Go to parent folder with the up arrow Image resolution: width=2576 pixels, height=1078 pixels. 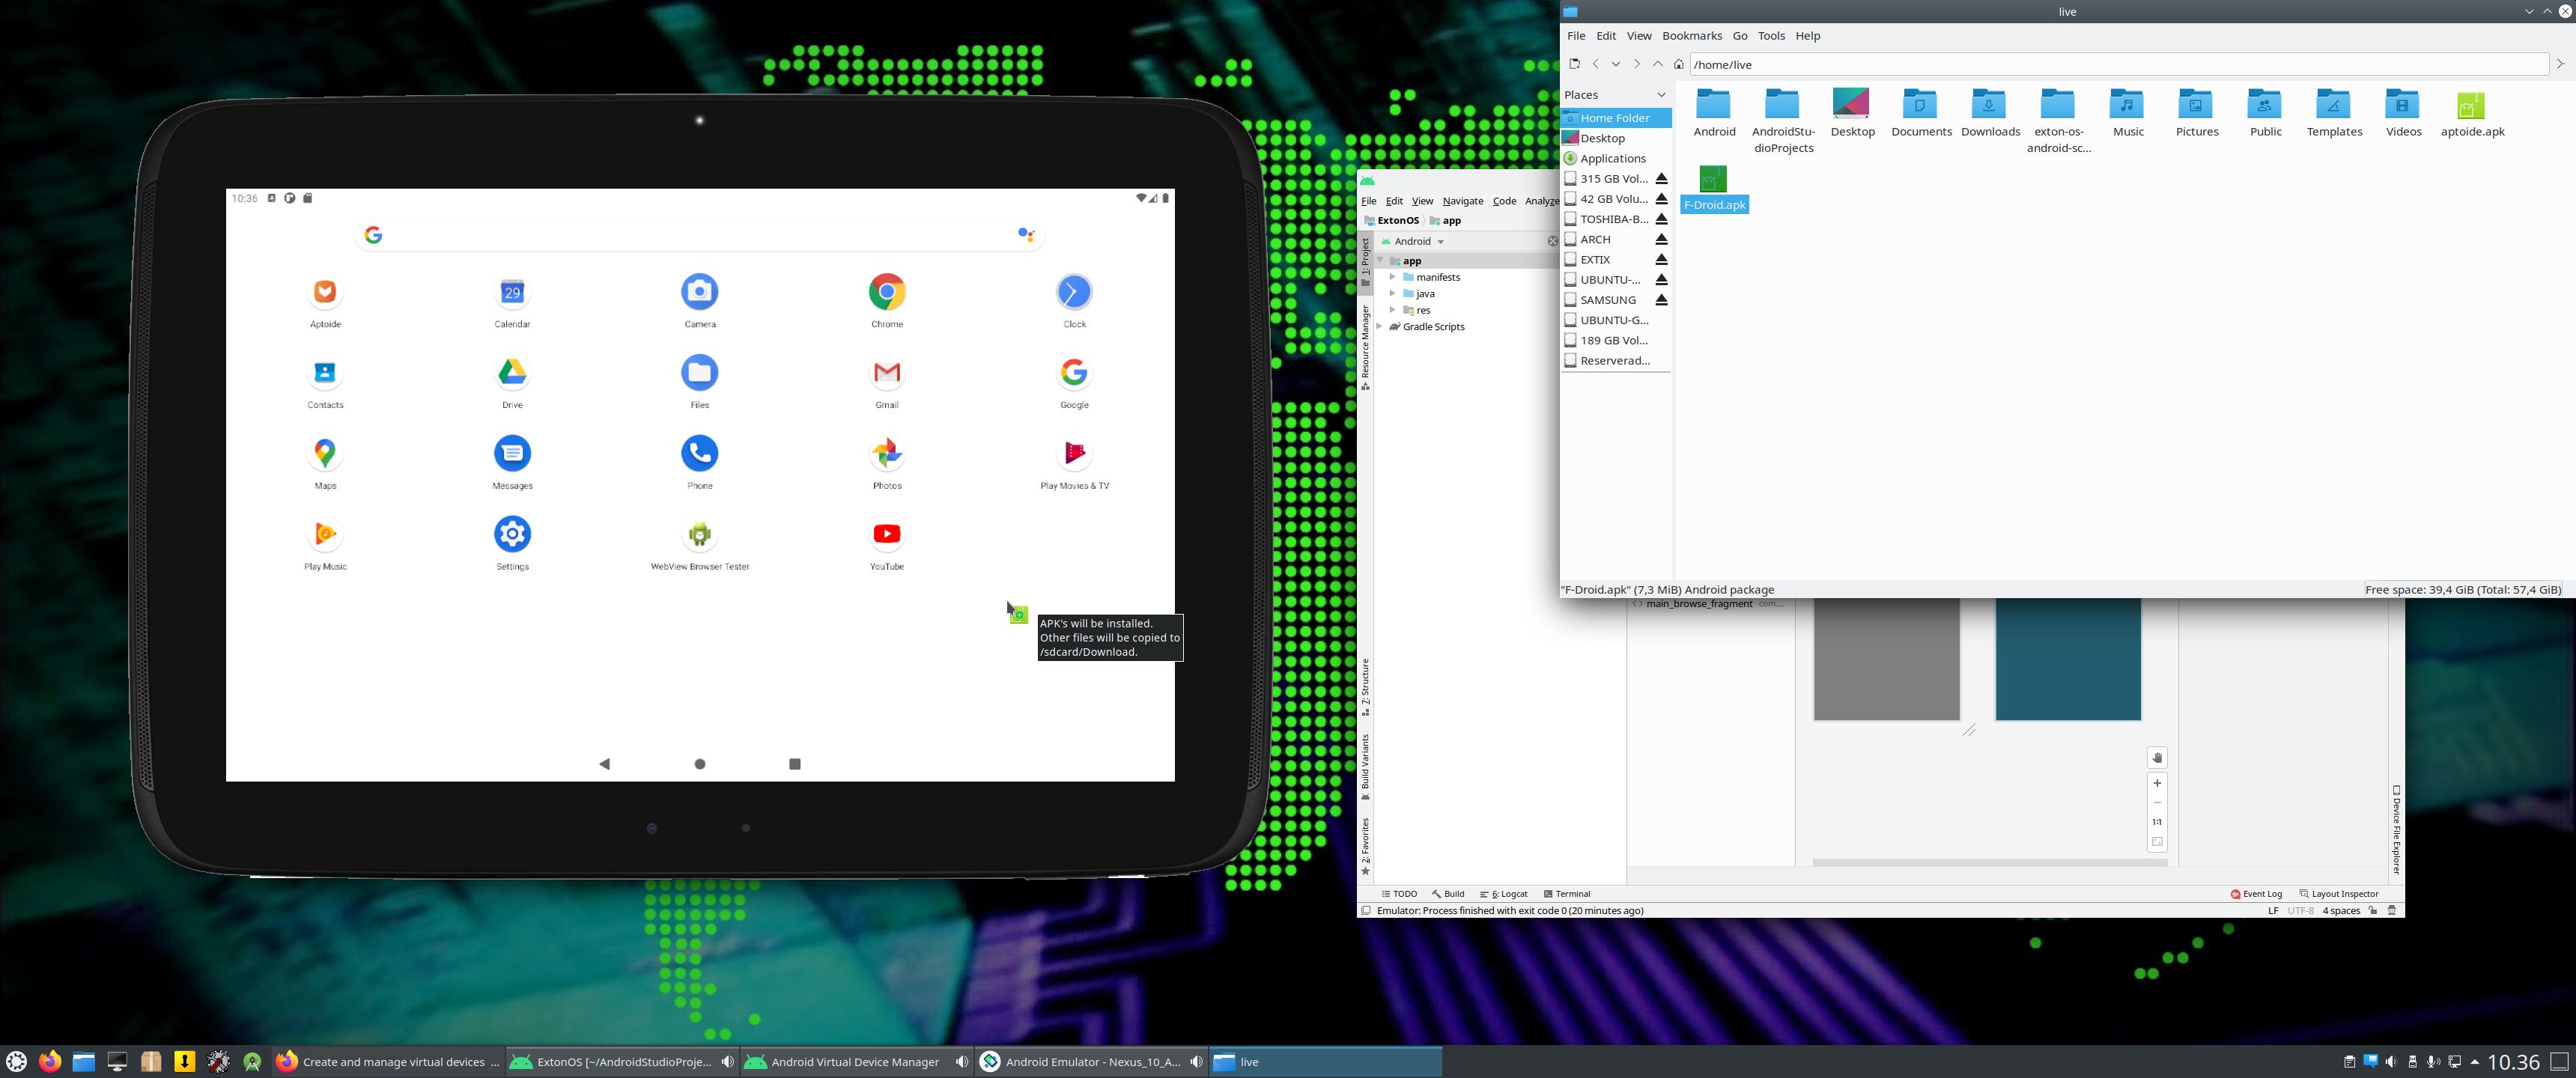(x=1657, y=64)
